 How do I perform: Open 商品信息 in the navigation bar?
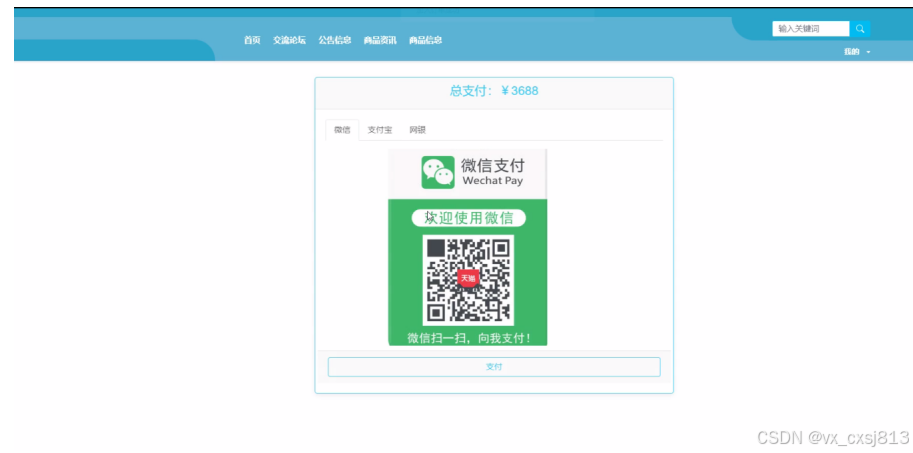pos(426,40)
